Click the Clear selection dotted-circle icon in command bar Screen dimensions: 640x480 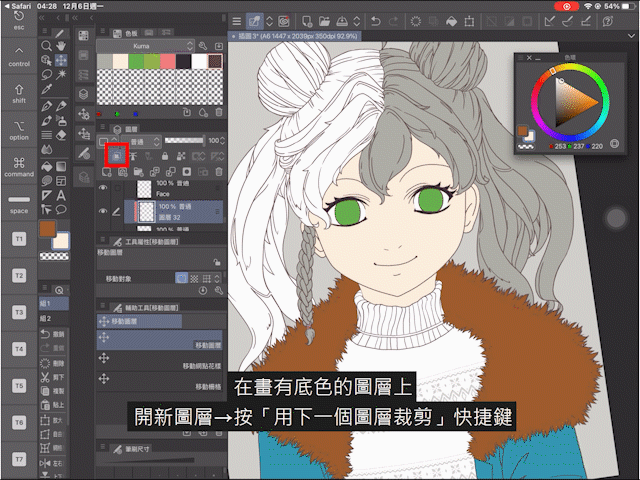click(x=416, y=21)
